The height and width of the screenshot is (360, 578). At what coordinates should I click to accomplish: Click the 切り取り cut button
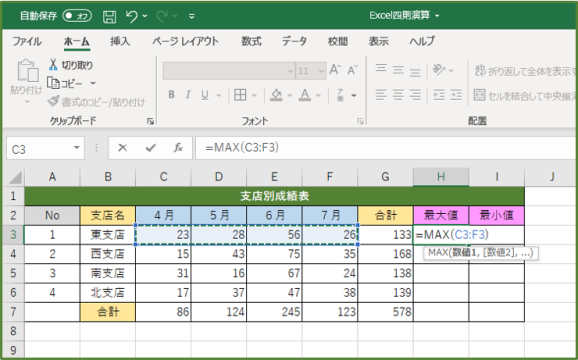[70, 65]
